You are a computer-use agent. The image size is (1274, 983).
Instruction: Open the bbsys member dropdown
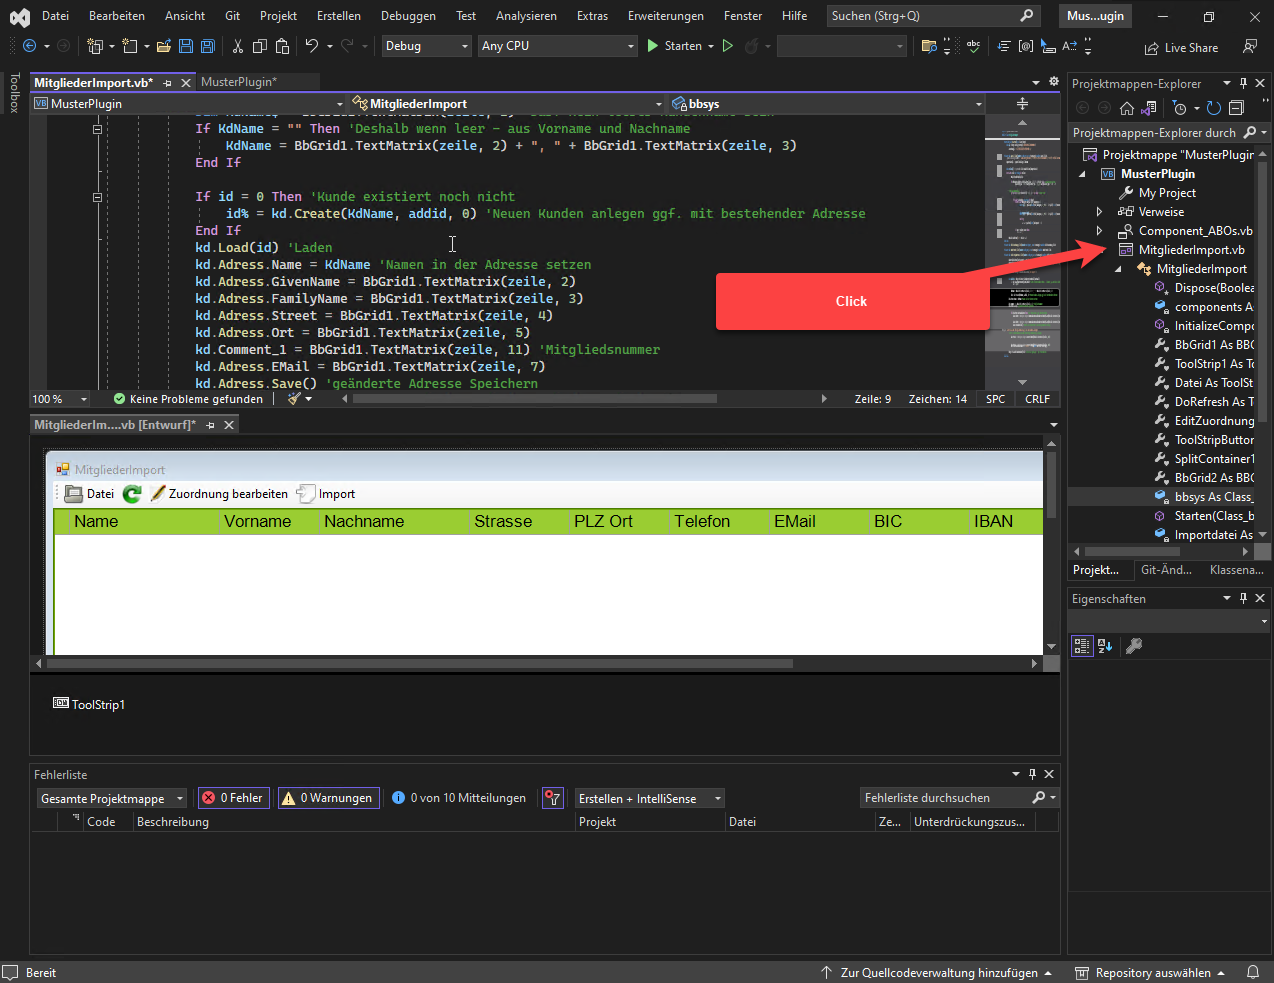(x=827, y=104)
